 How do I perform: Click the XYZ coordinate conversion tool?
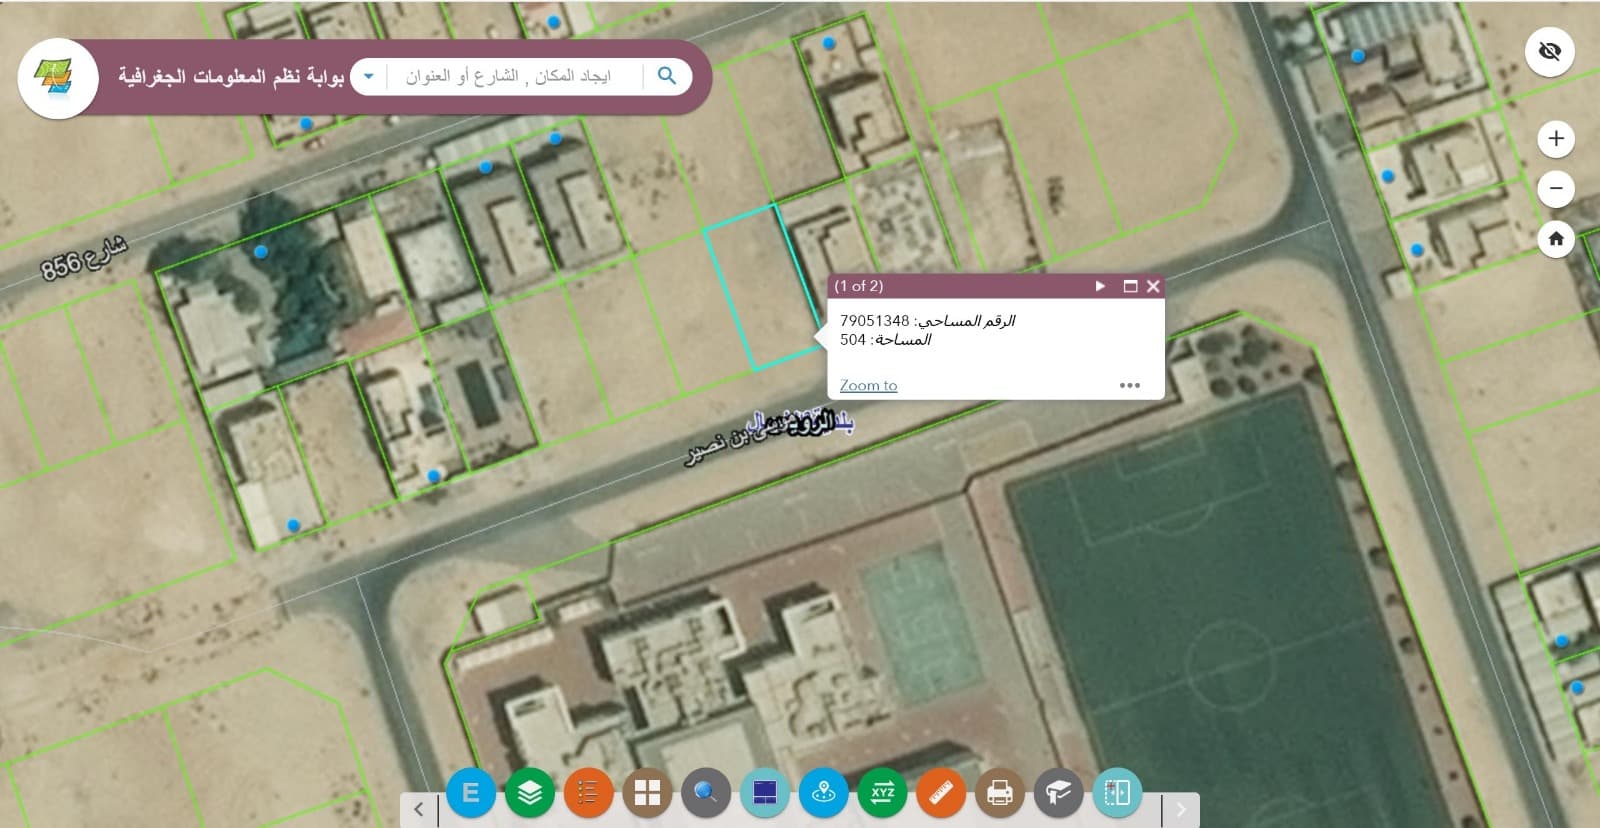(x=882, y=793)
